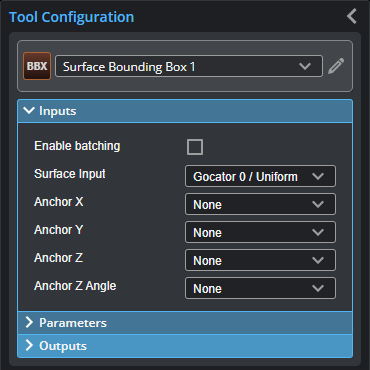The image size is (370, 370).
Task: Open the Anchor Z dropdown
Action: [260, 260]
